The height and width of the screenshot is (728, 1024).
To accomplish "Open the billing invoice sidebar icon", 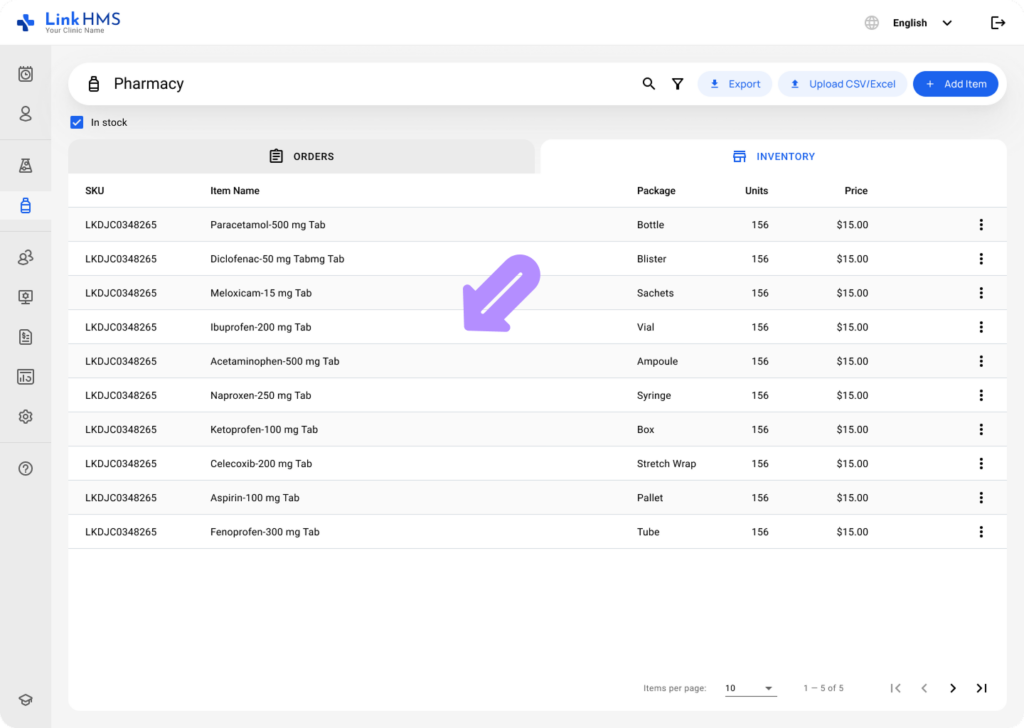I will coord(25,337).
